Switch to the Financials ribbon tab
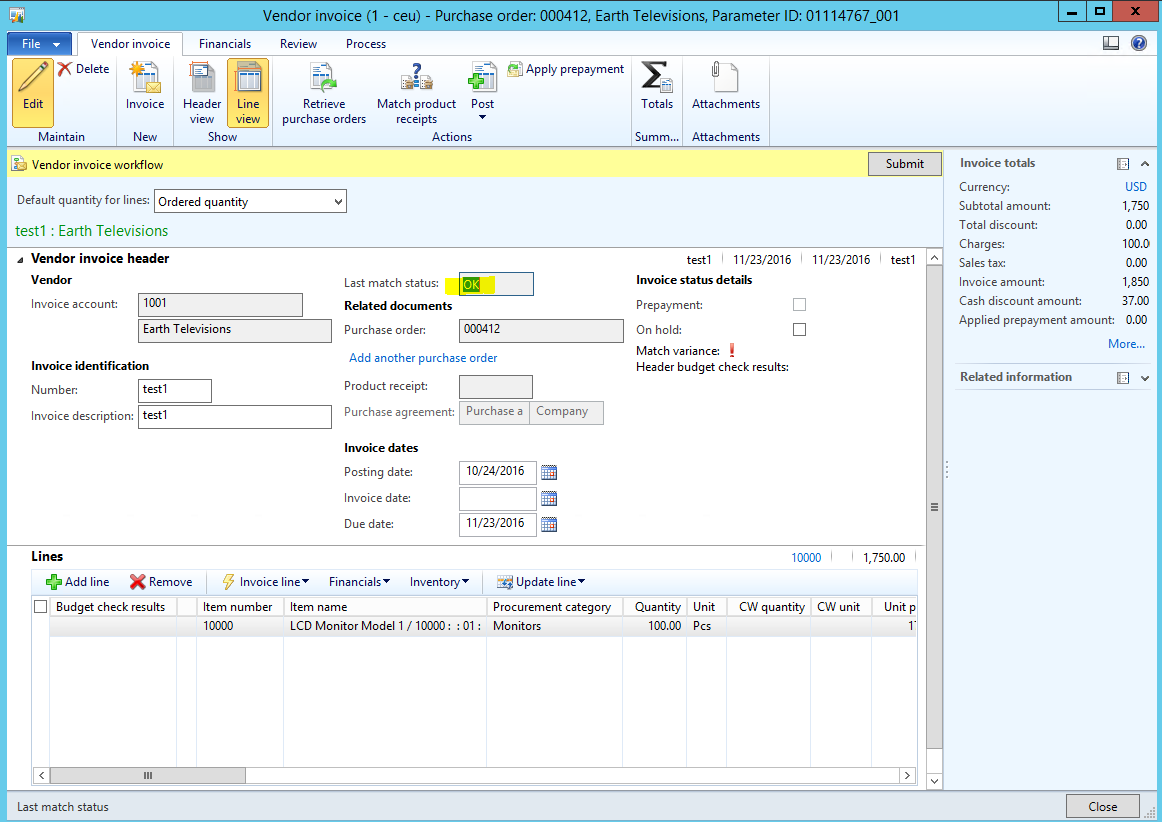This screenshot has height=822, width=1162. click(x=225, y=44)
